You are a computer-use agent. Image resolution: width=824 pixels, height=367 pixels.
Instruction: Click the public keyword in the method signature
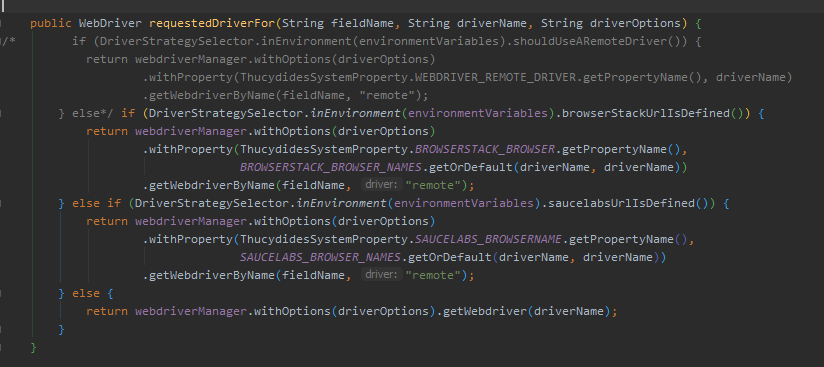(51, 24)
